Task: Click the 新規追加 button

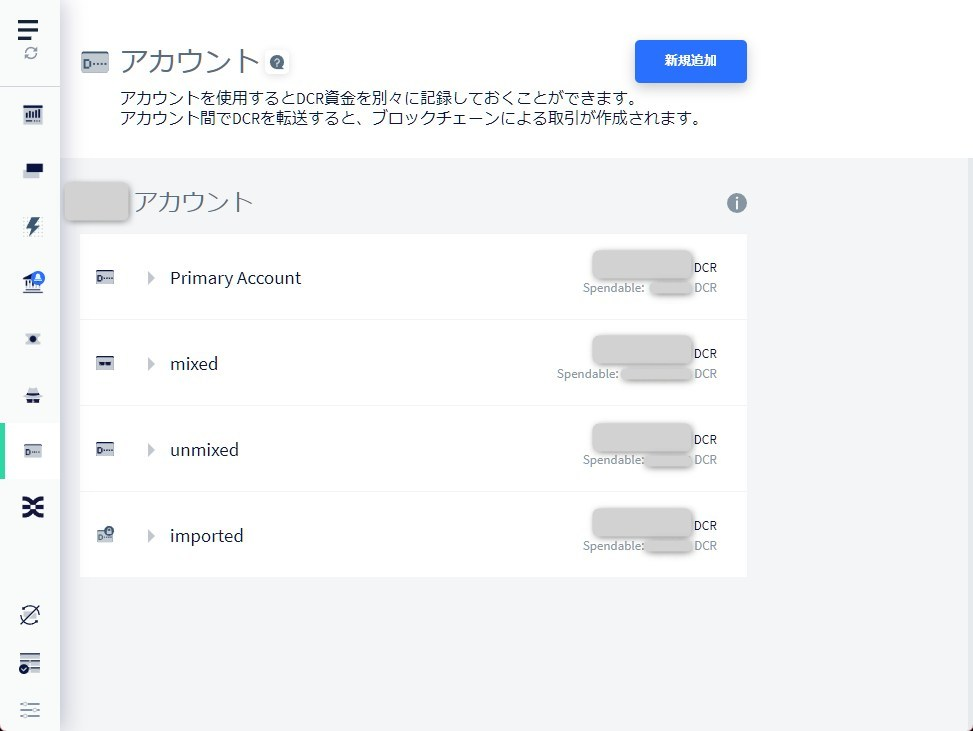Action: [x=690, y=61]
